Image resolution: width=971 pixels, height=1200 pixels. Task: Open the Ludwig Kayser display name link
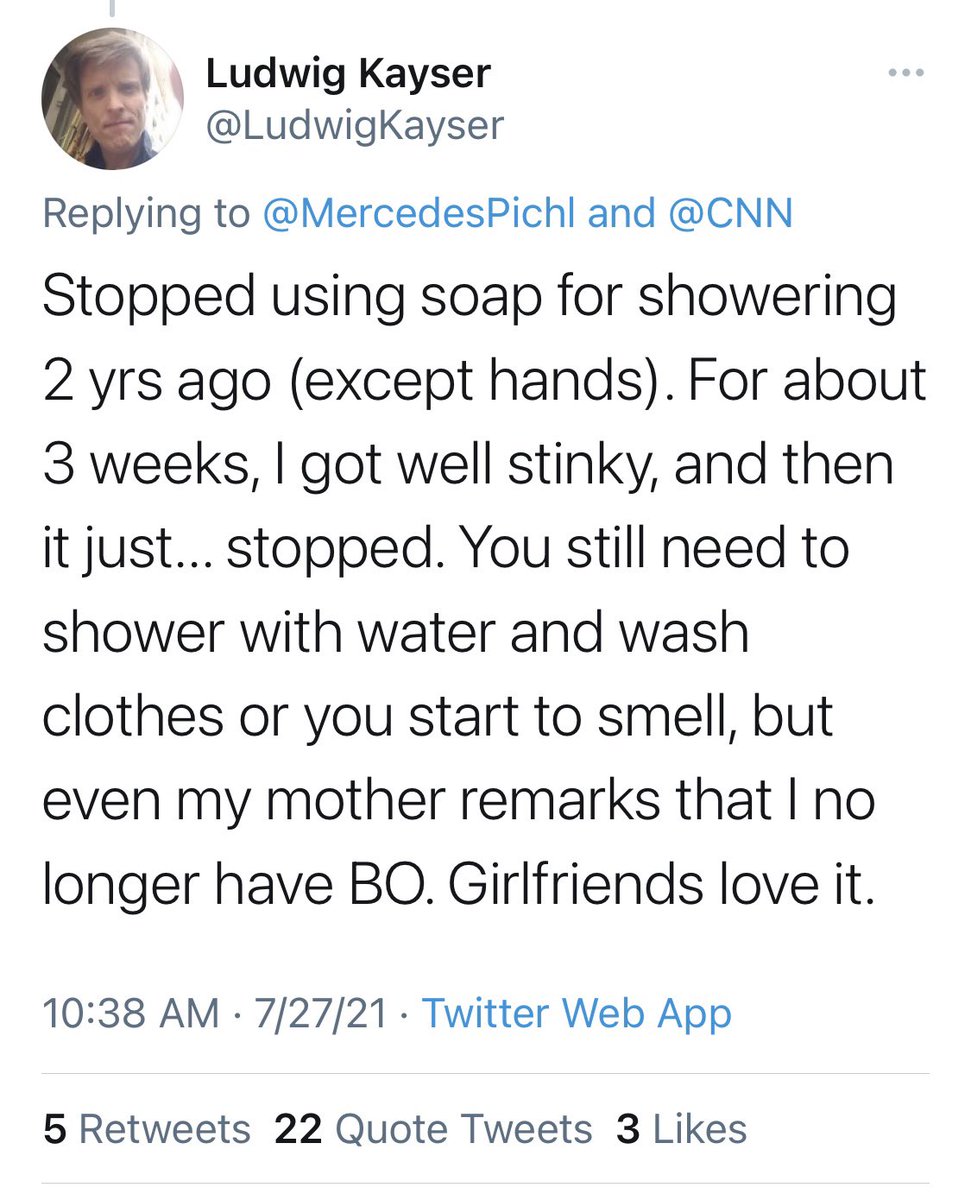click(347, 74)
